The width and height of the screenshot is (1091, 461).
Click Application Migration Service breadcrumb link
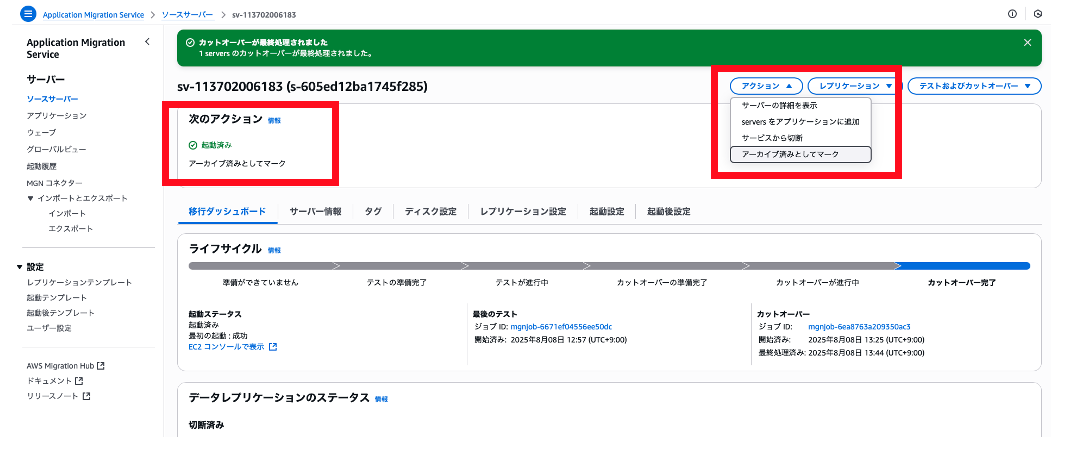point(94,15)
